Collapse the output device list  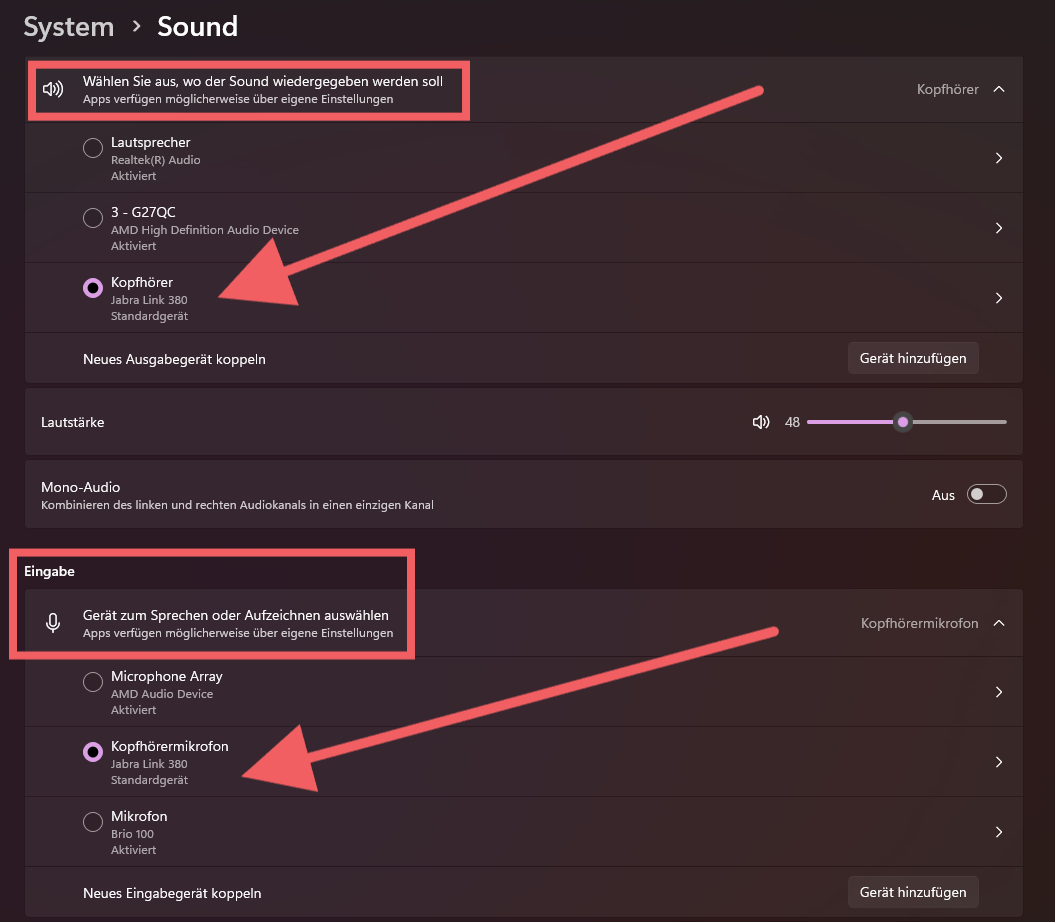[x=998, y=89]
